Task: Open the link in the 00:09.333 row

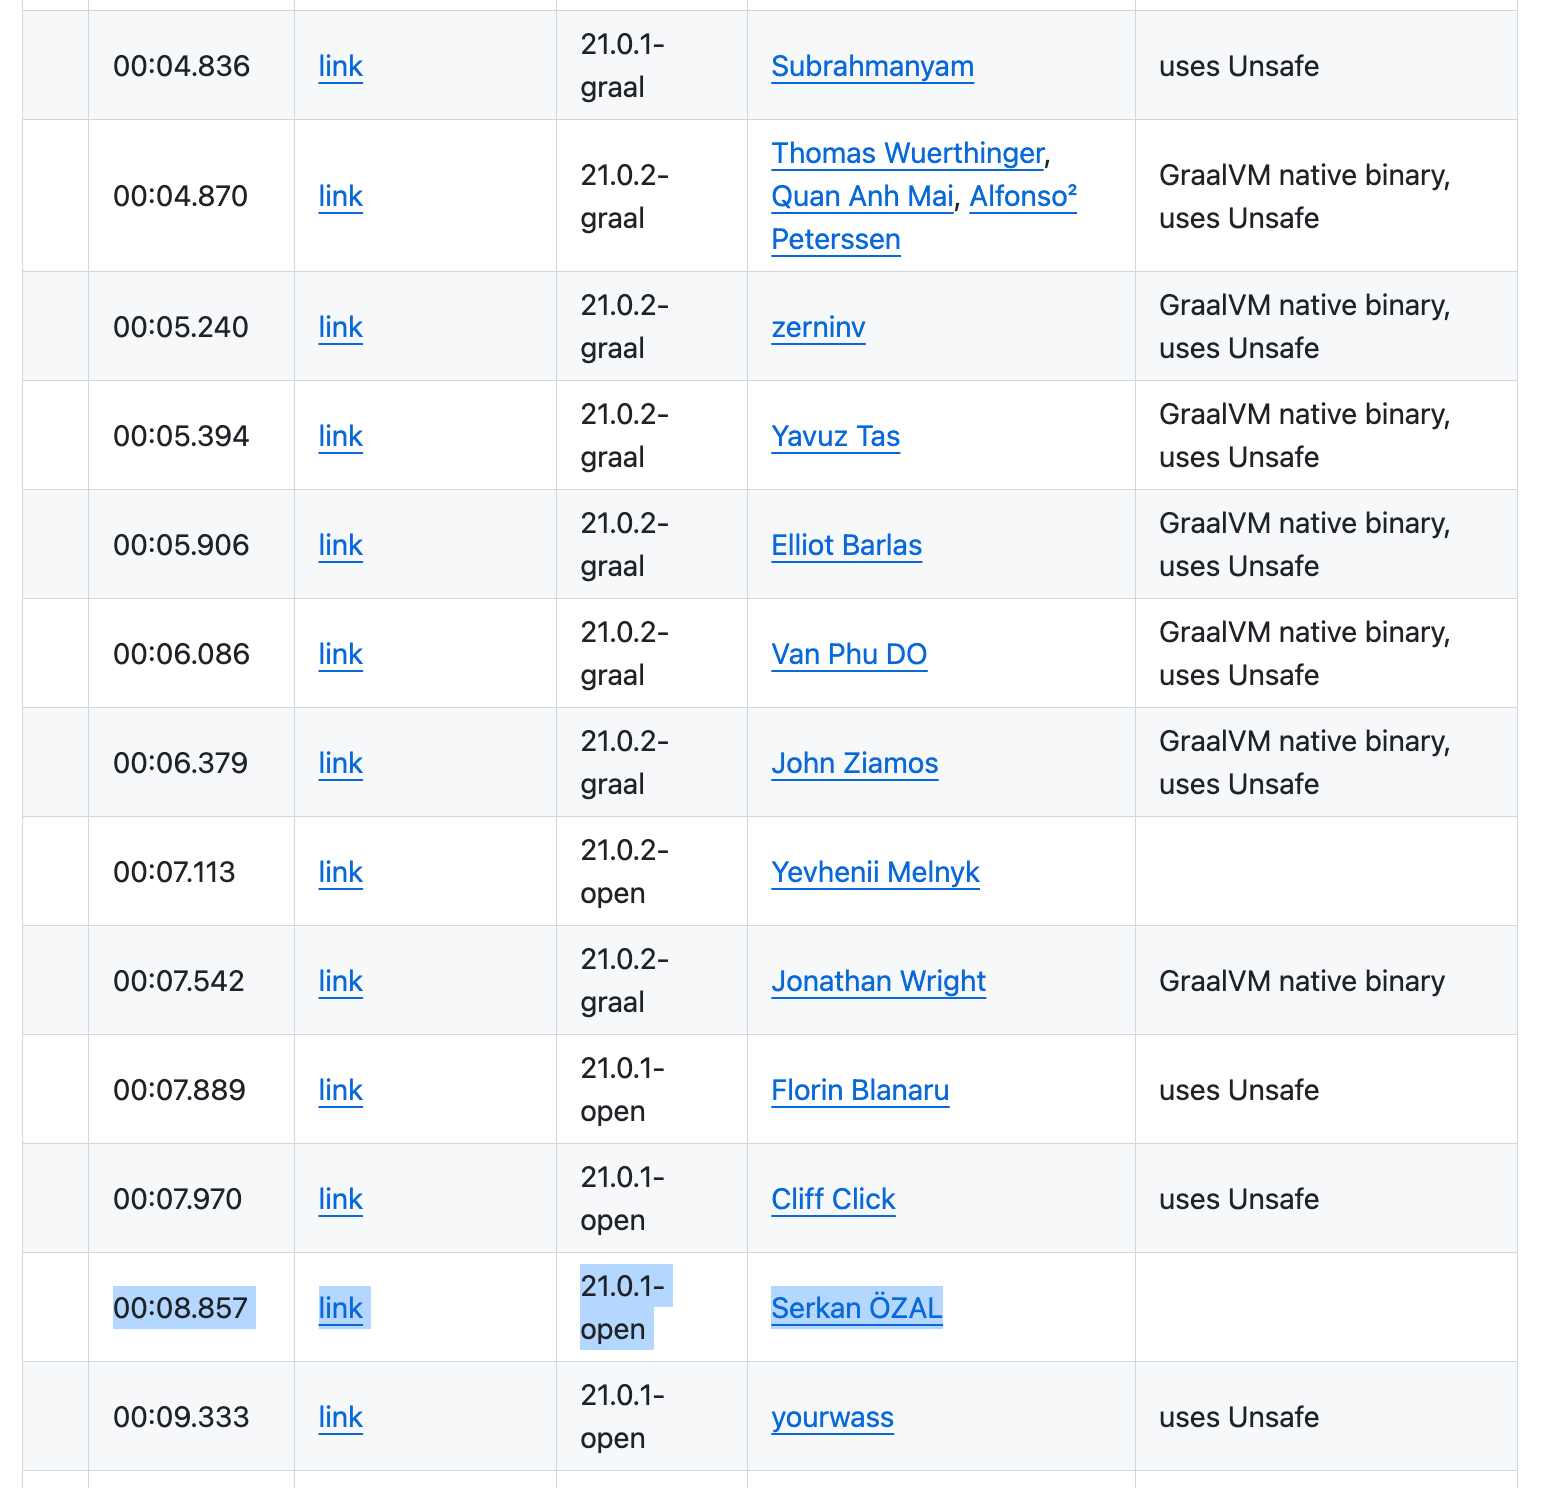Action: coord(340,1417)
